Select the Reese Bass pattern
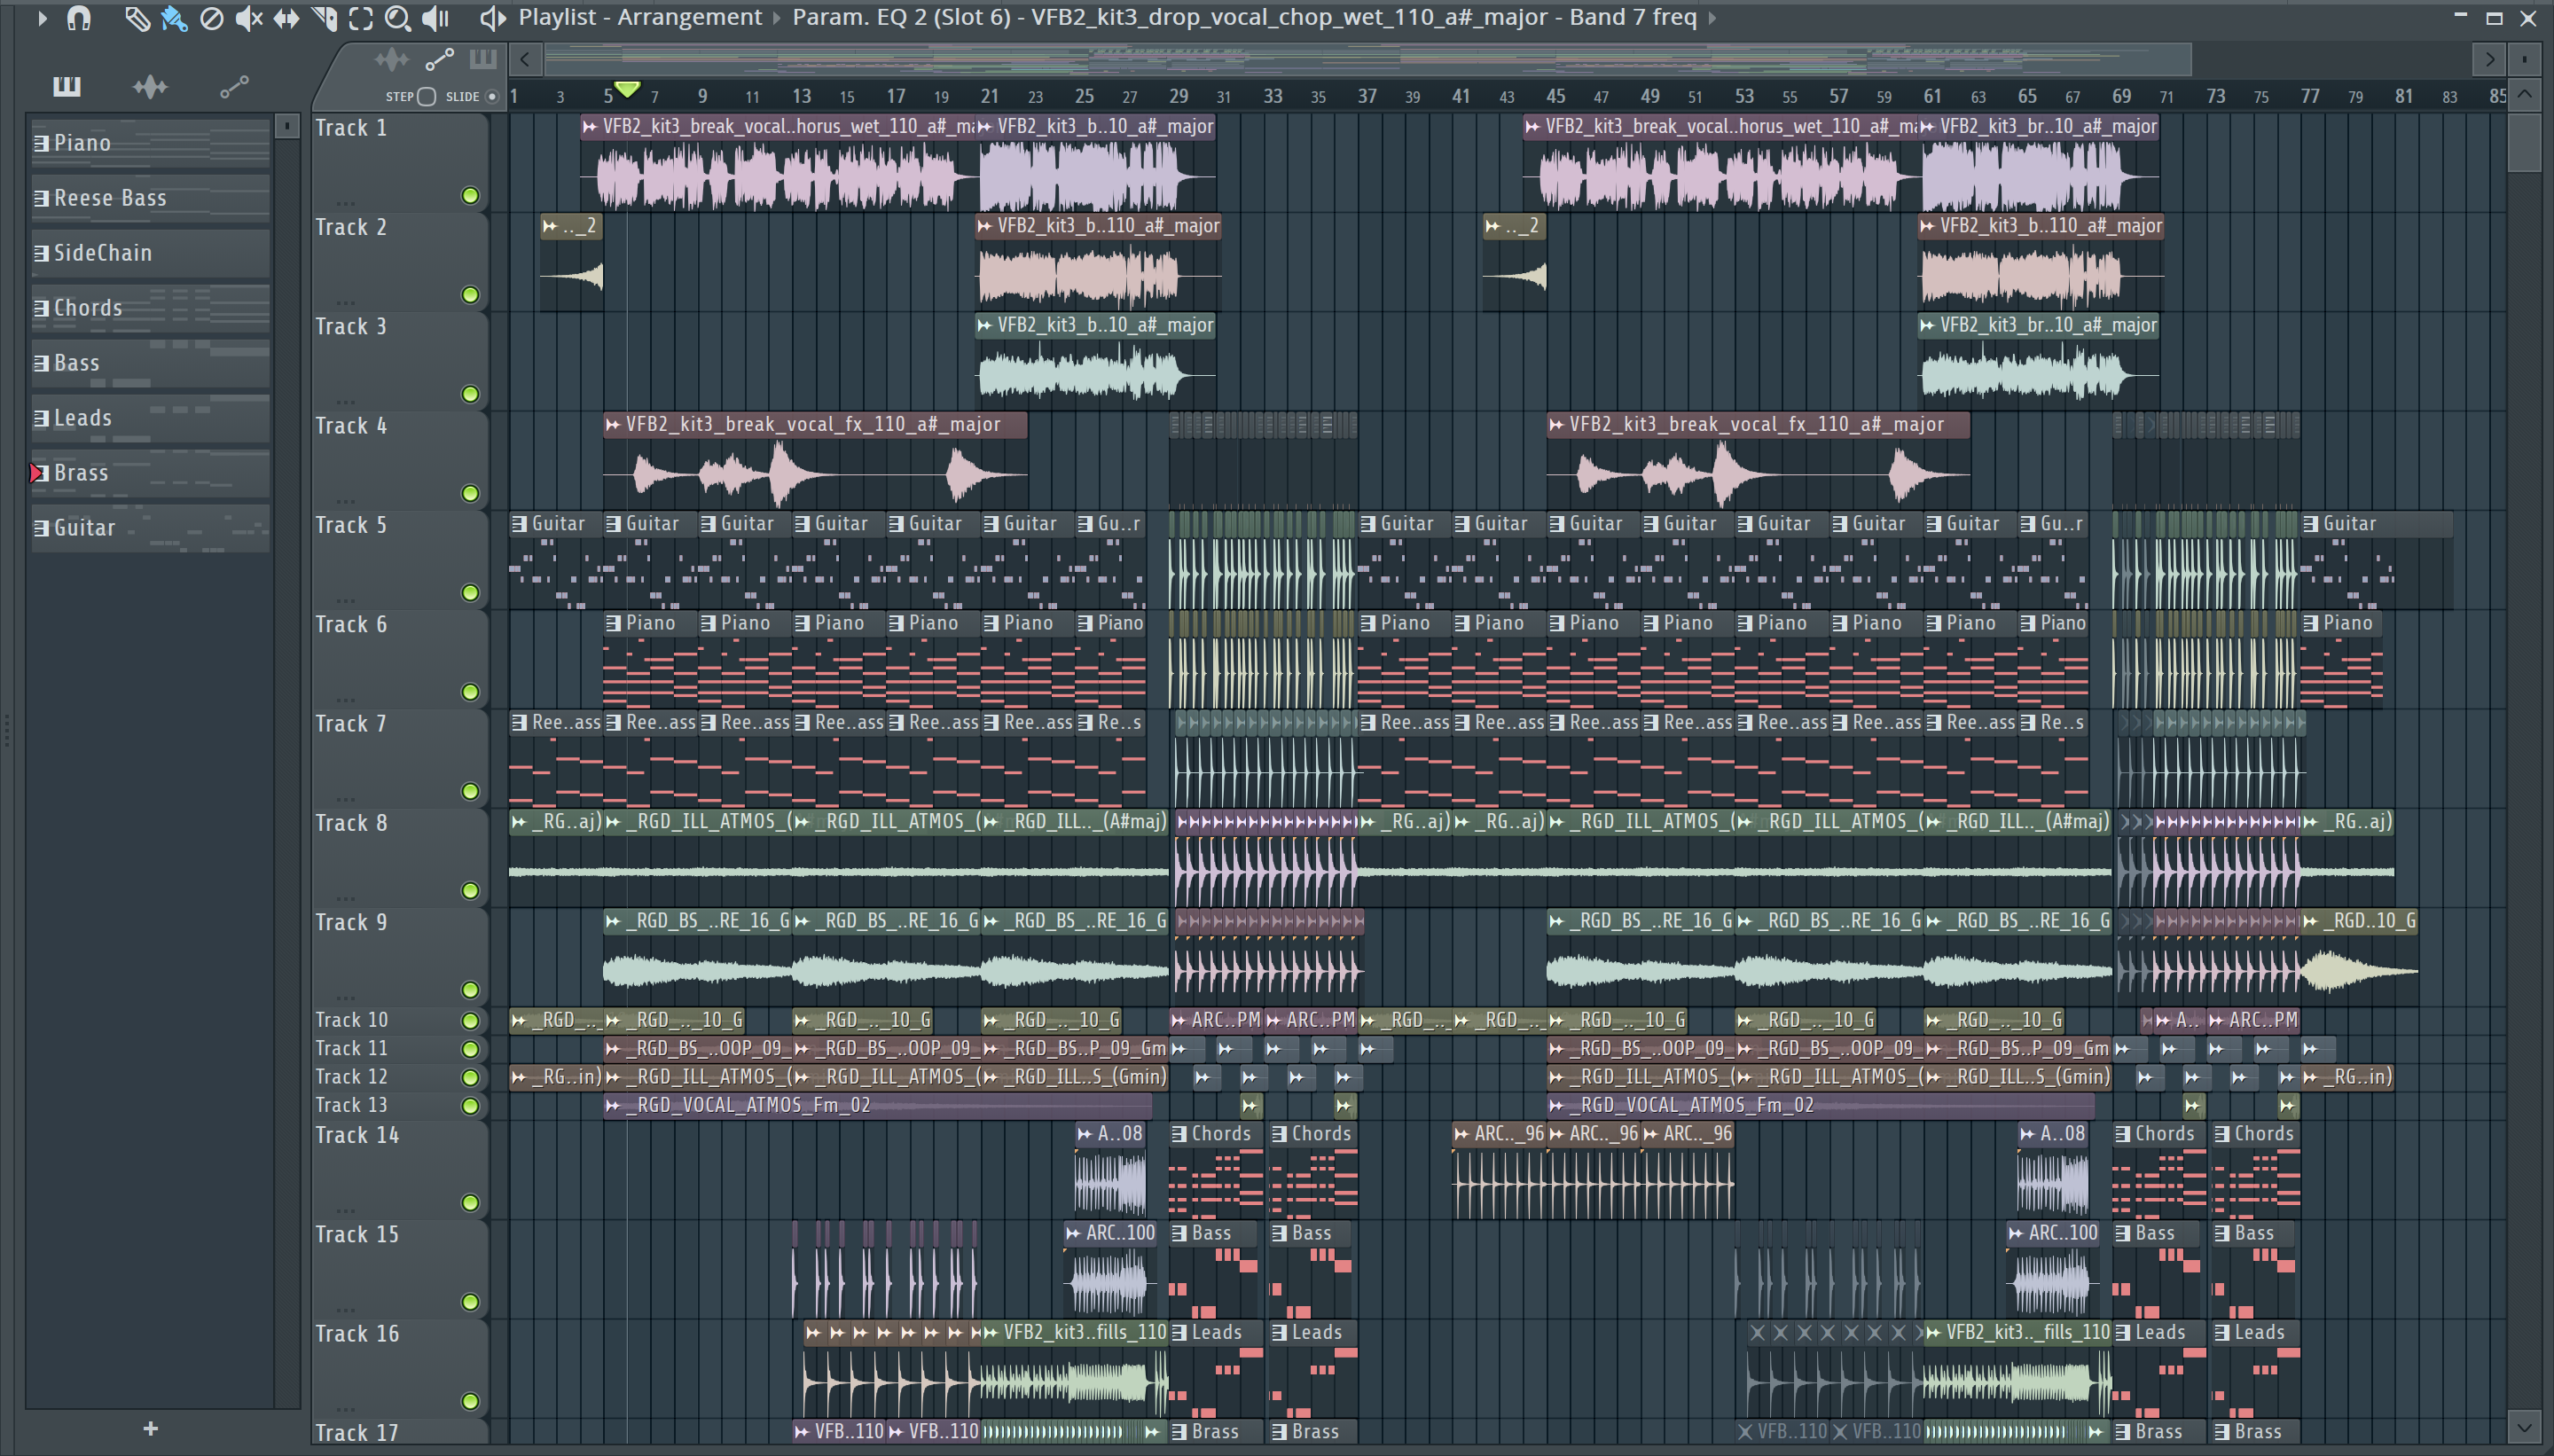Image resolution: width=2554 pixels, height=1456 pixels. (150, 198)
